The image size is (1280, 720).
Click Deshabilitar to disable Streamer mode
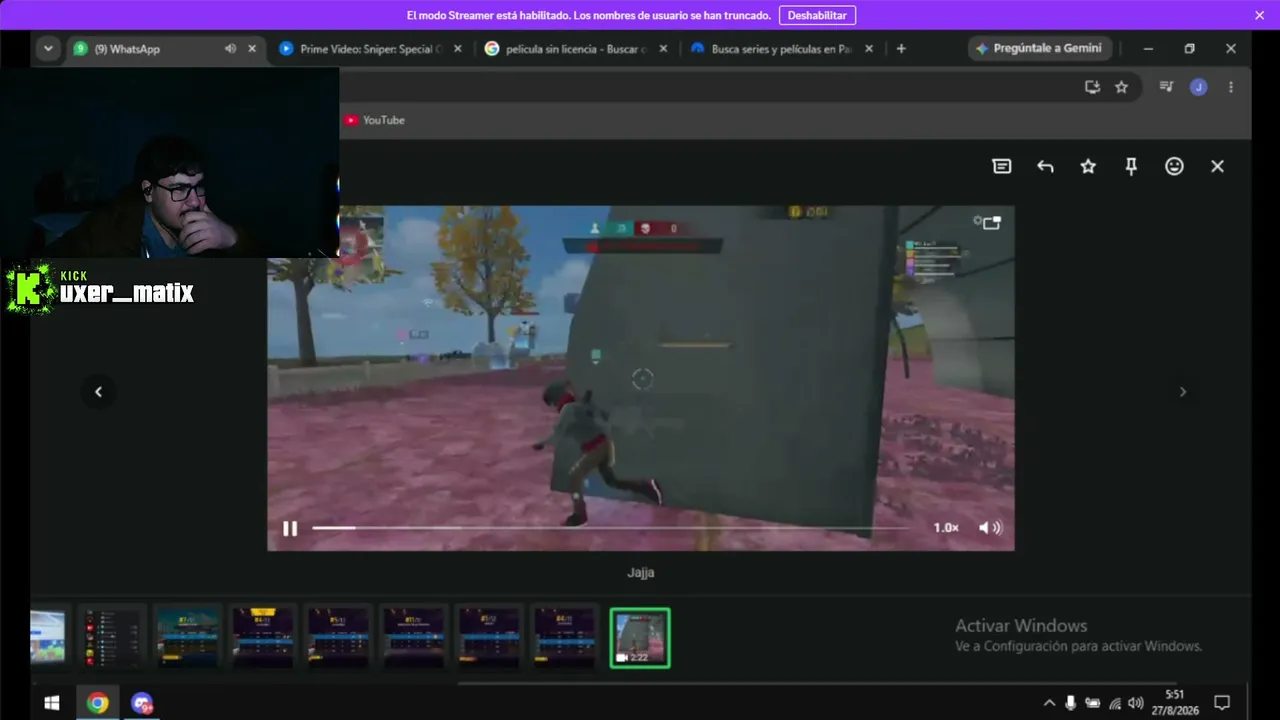[817, 15]
